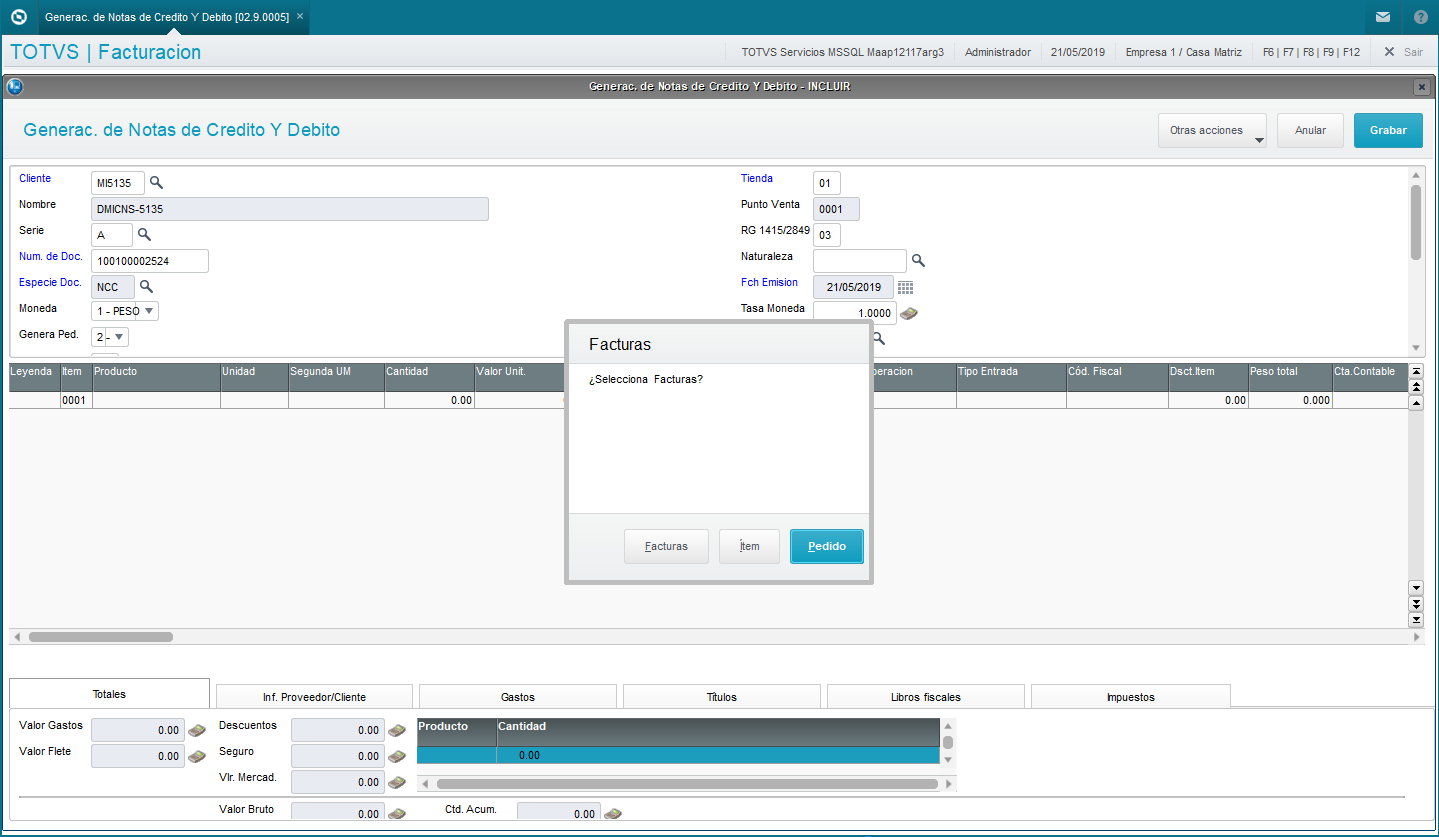Jump to the first row of the items grid

(x=1416, y=371)
